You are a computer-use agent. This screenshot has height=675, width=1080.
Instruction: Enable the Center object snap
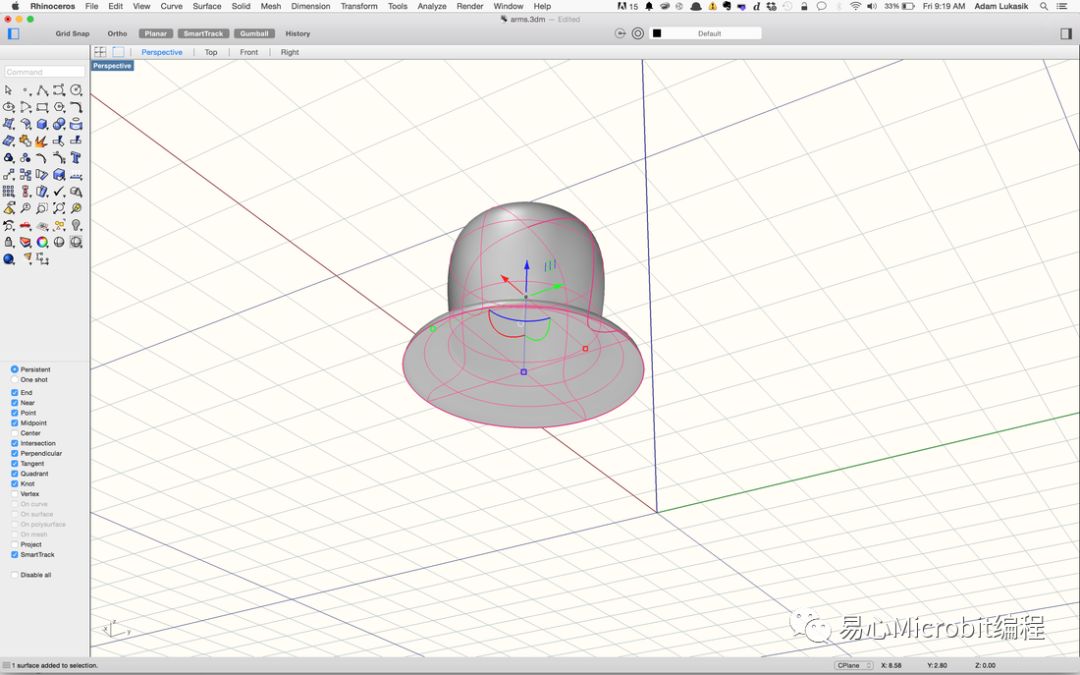click(x=15, y=433)
